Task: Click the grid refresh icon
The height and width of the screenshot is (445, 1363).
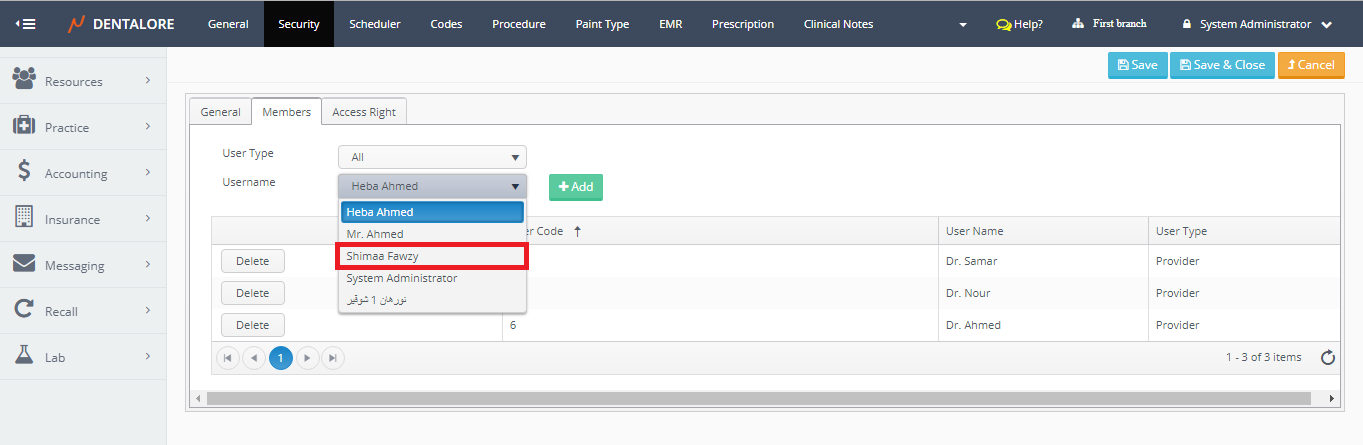Action: coord(1328,358)
